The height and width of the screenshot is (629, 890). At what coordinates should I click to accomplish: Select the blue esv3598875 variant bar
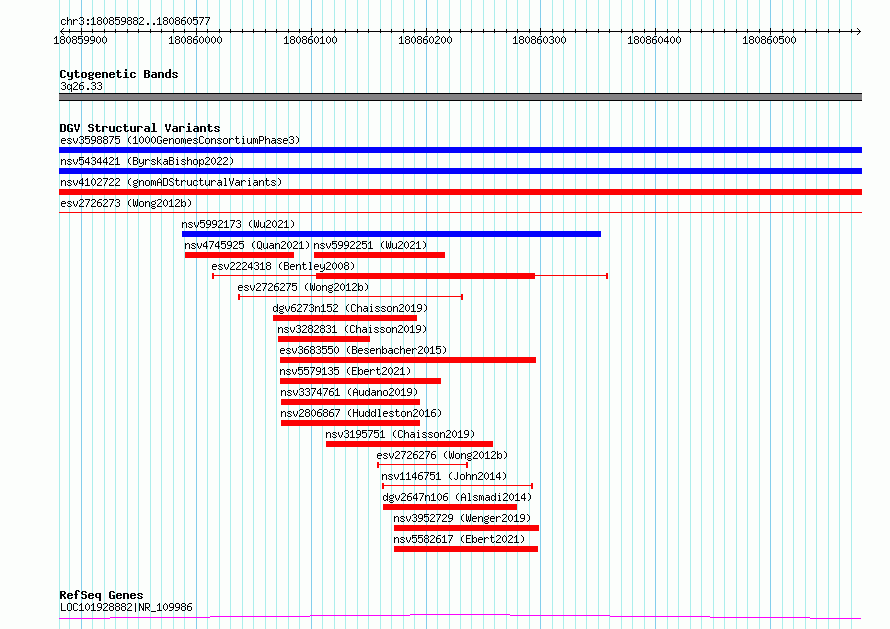coord(460,150)
